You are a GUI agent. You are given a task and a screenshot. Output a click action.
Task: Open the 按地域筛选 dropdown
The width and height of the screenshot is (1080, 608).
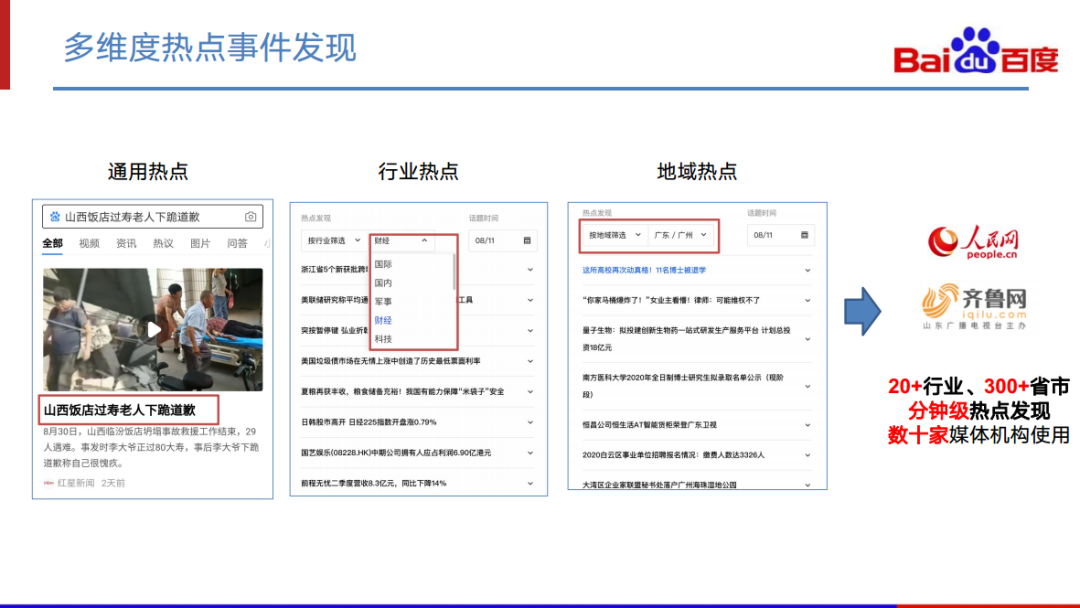(614, 235)
